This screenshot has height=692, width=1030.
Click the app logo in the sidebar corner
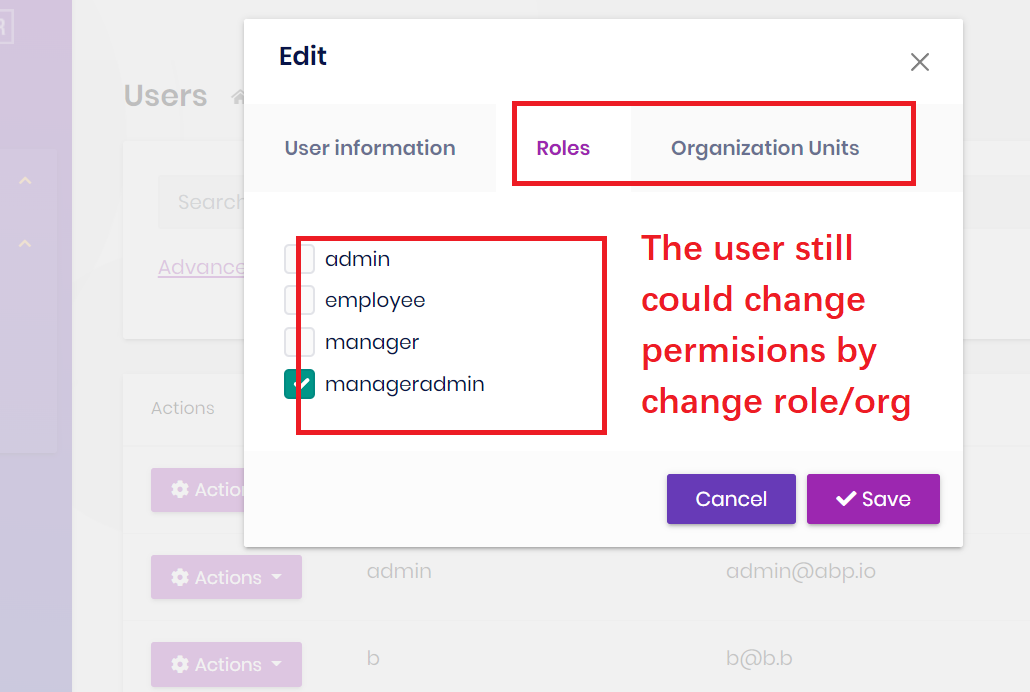(5, 27)
